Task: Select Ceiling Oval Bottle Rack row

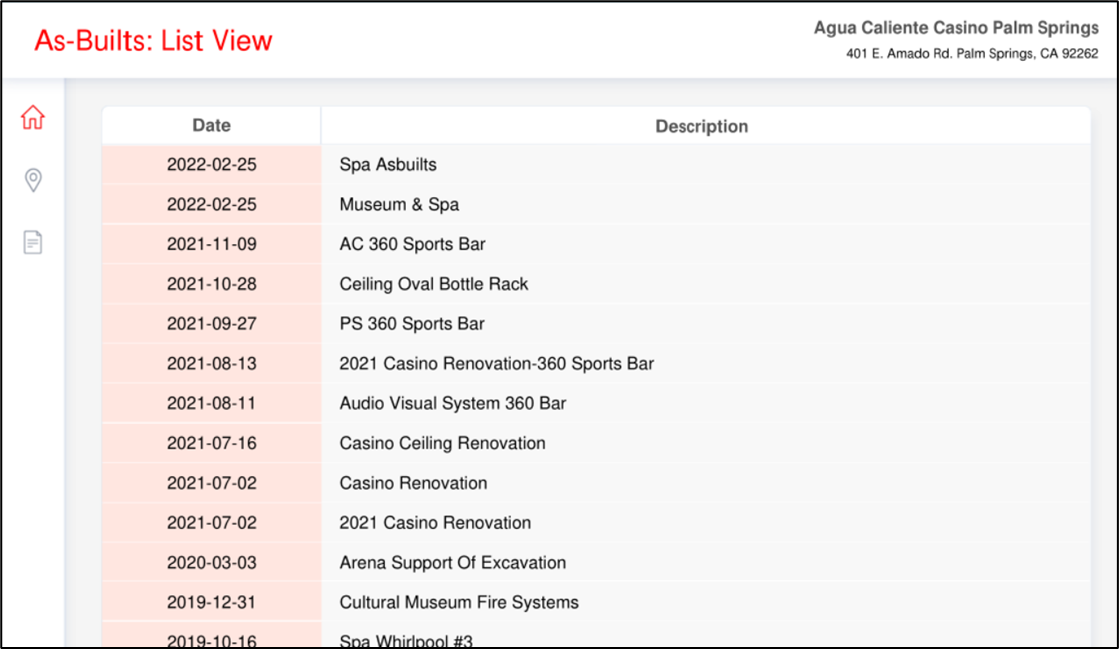Action: (x=597, y=284)
